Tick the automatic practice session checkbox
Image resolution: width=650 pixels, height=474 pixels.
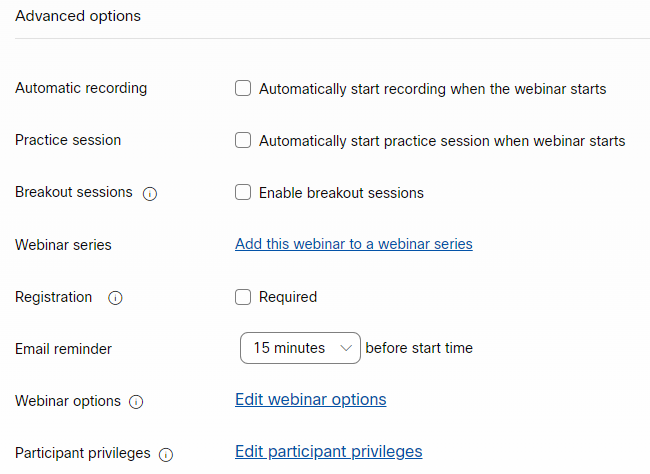pos(243,140)
